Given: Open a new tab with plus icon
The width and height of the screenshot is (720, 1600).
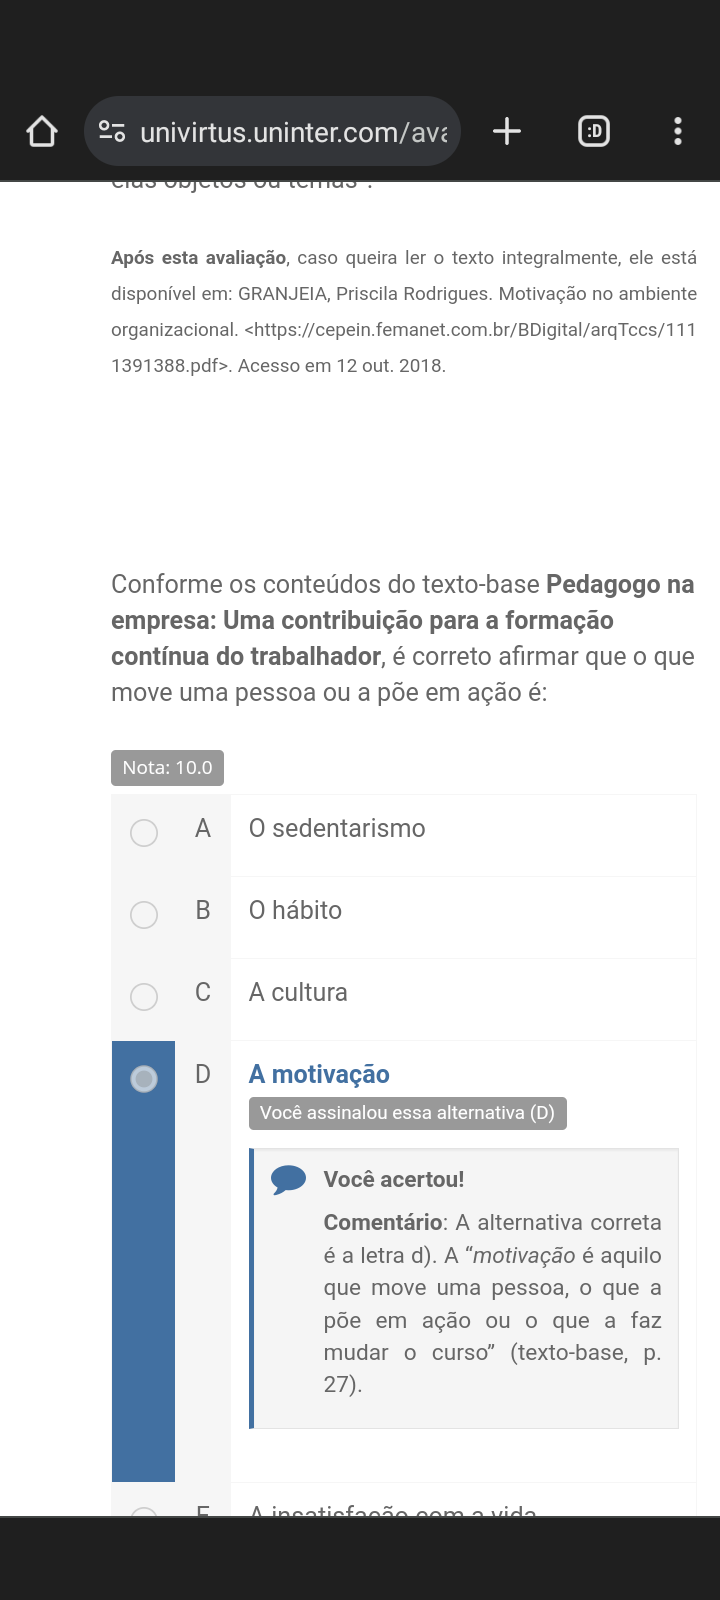Looking at the screenshot, I should point(507,131).
